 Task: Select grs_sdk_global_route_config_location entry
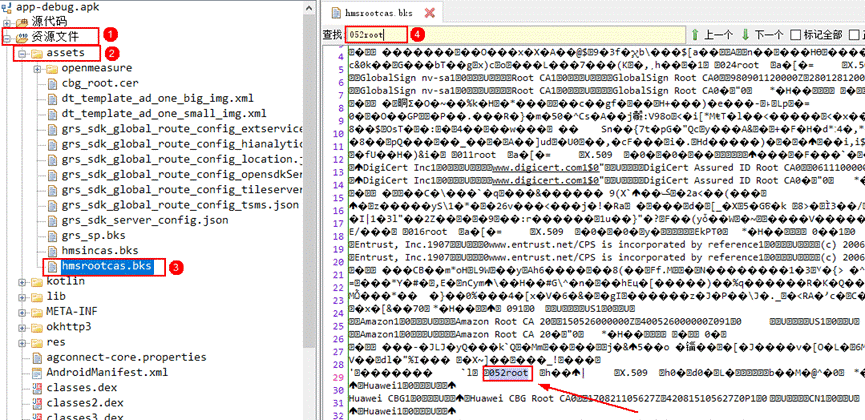tap(183, 160)
